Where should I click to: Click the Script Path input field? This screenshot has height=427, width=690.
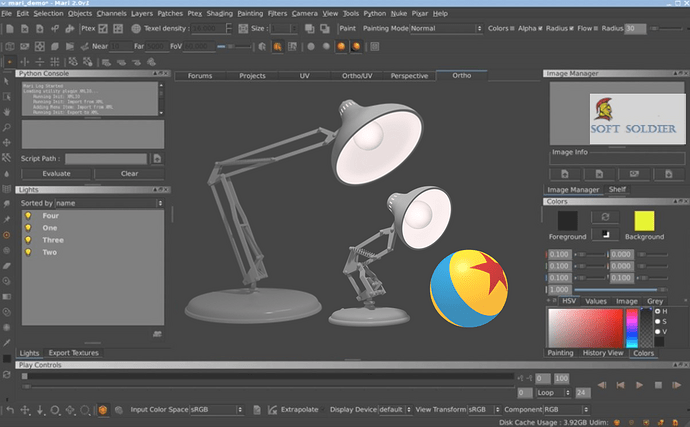[106, 158]
